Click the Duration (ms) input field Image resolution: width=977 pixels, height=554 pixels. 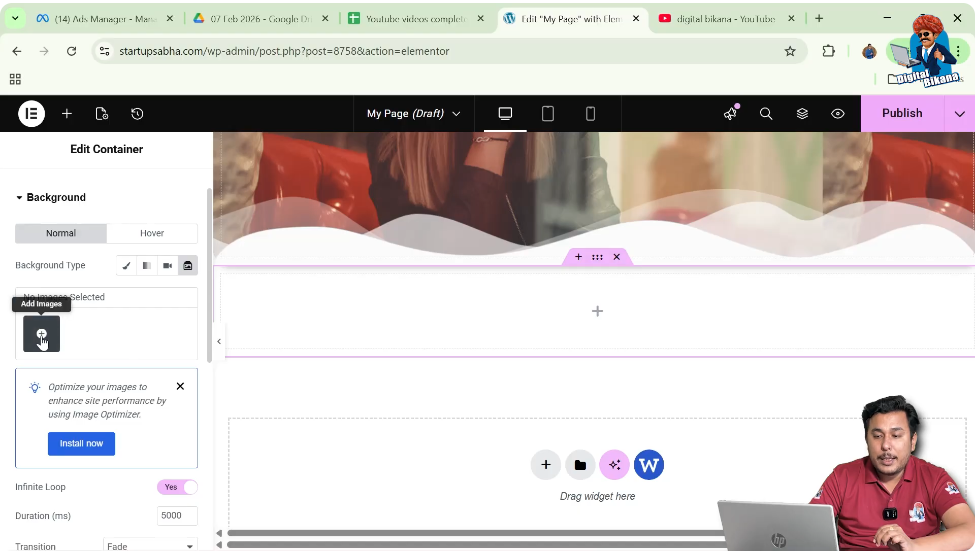point(177,516)
